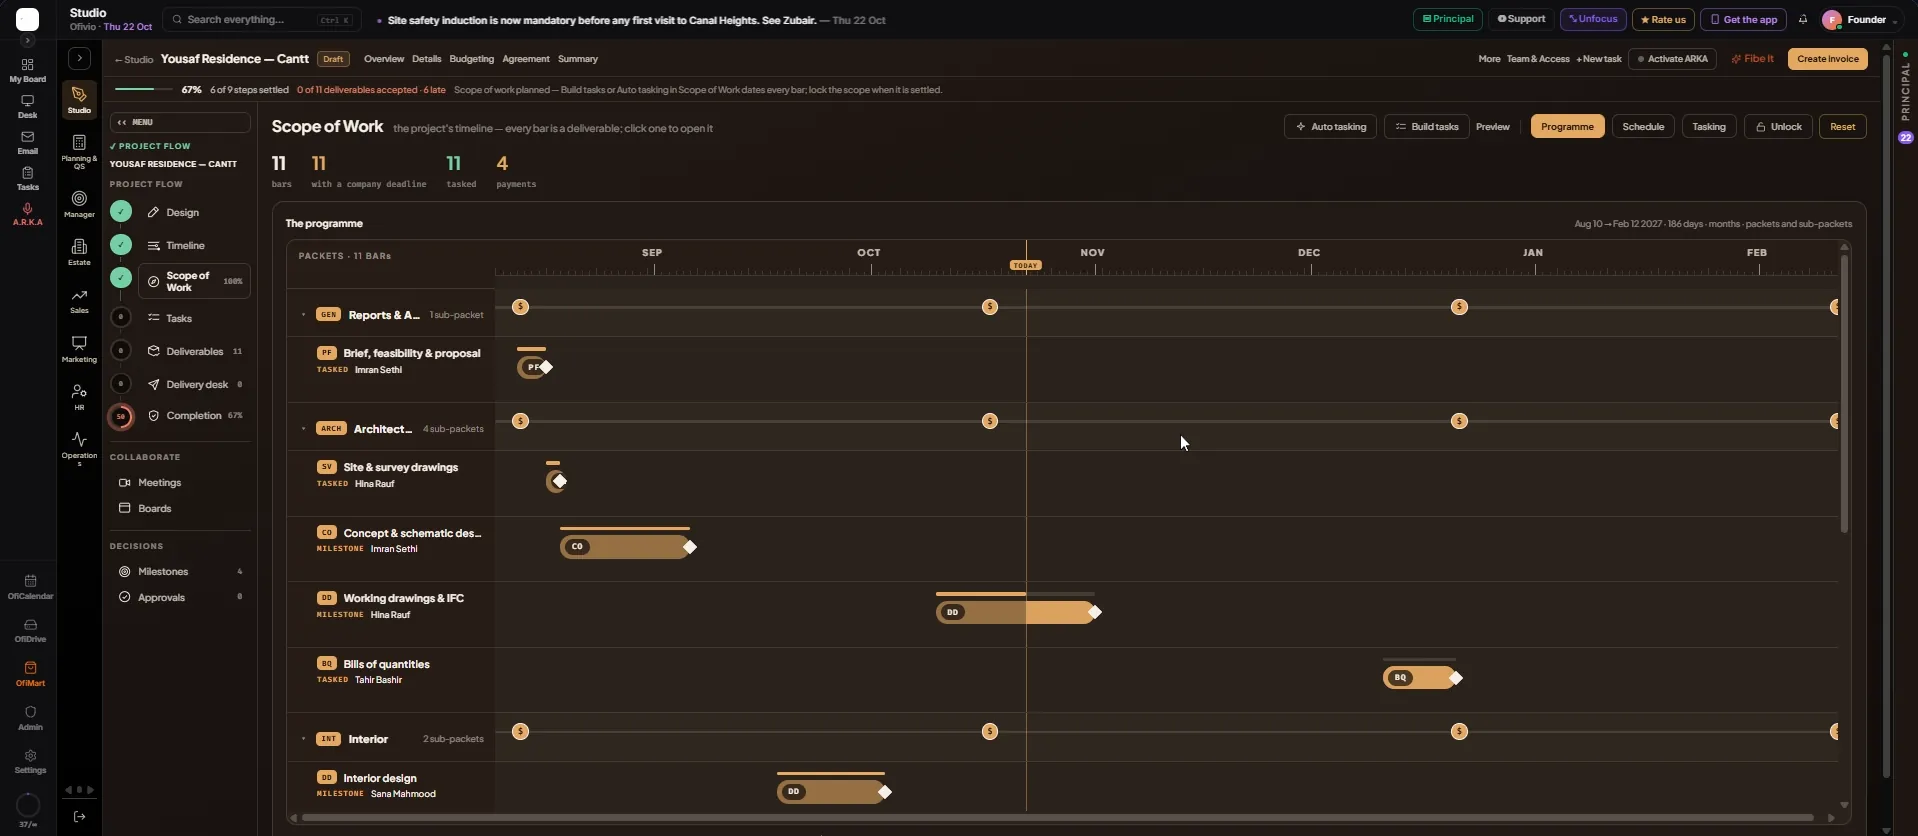Collapse the Architecture ARCH packet group
1918x836 pixels.
[303, 429]
